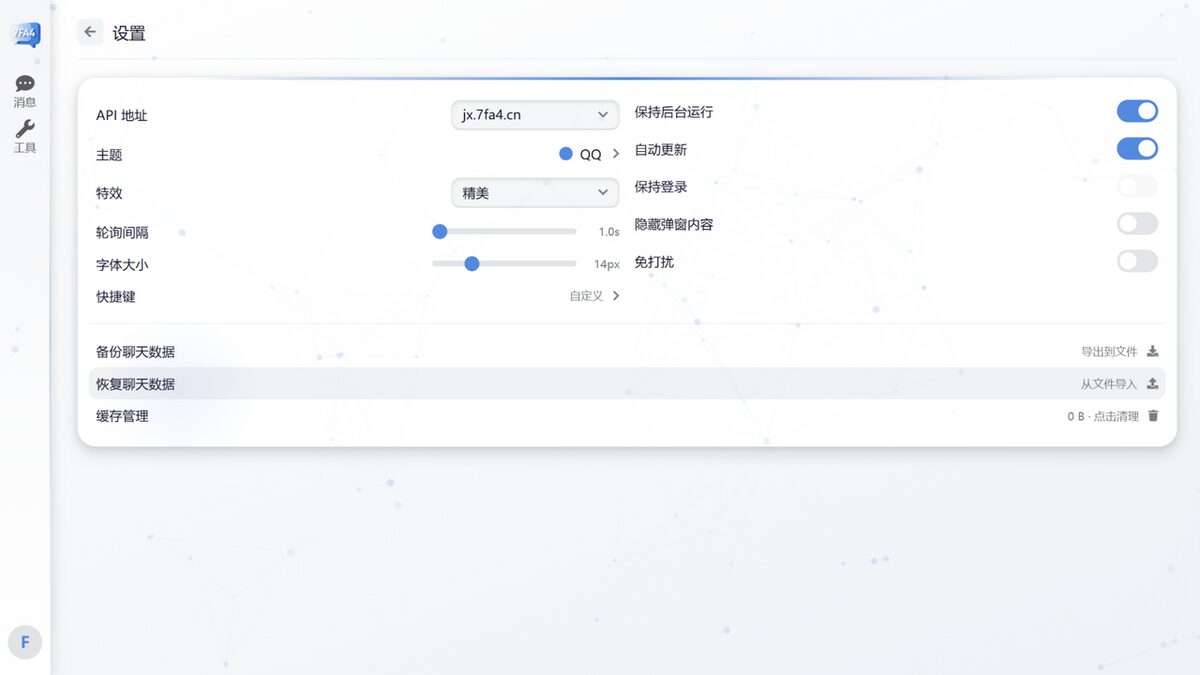Click the 1.0s polling interval value
Viewport: 1200px width, 675px height.
click(609, 232)
